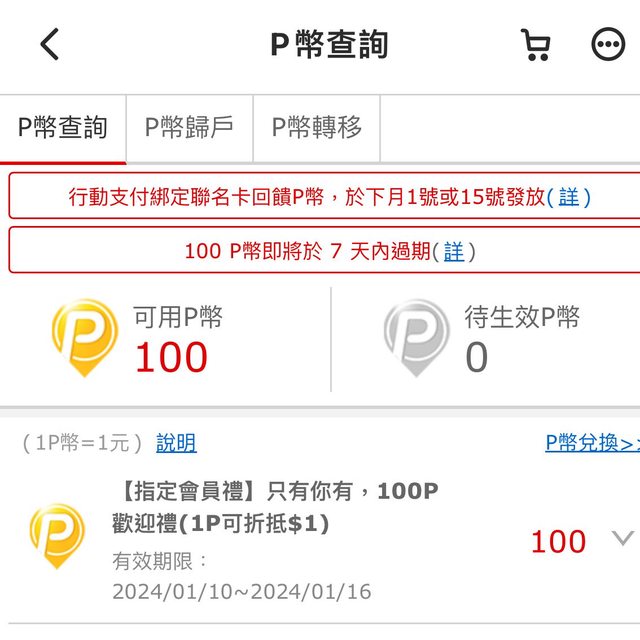Open the P幣轉移 tab

317,128
